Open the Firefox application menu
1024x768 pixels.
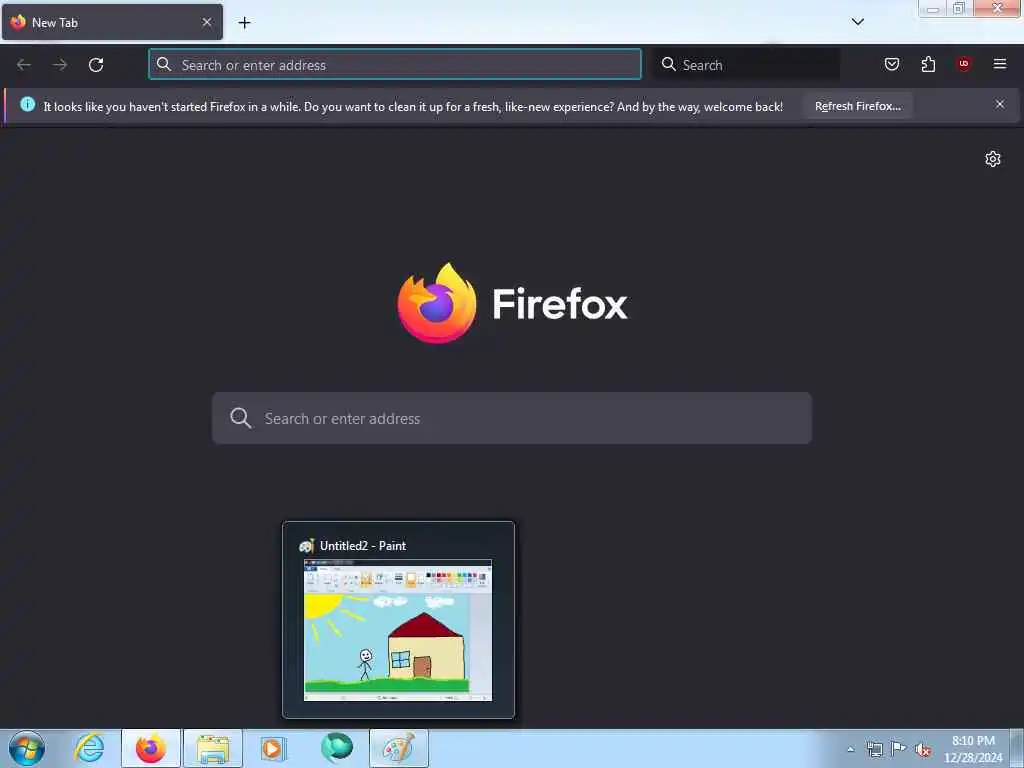[1000, 64]
